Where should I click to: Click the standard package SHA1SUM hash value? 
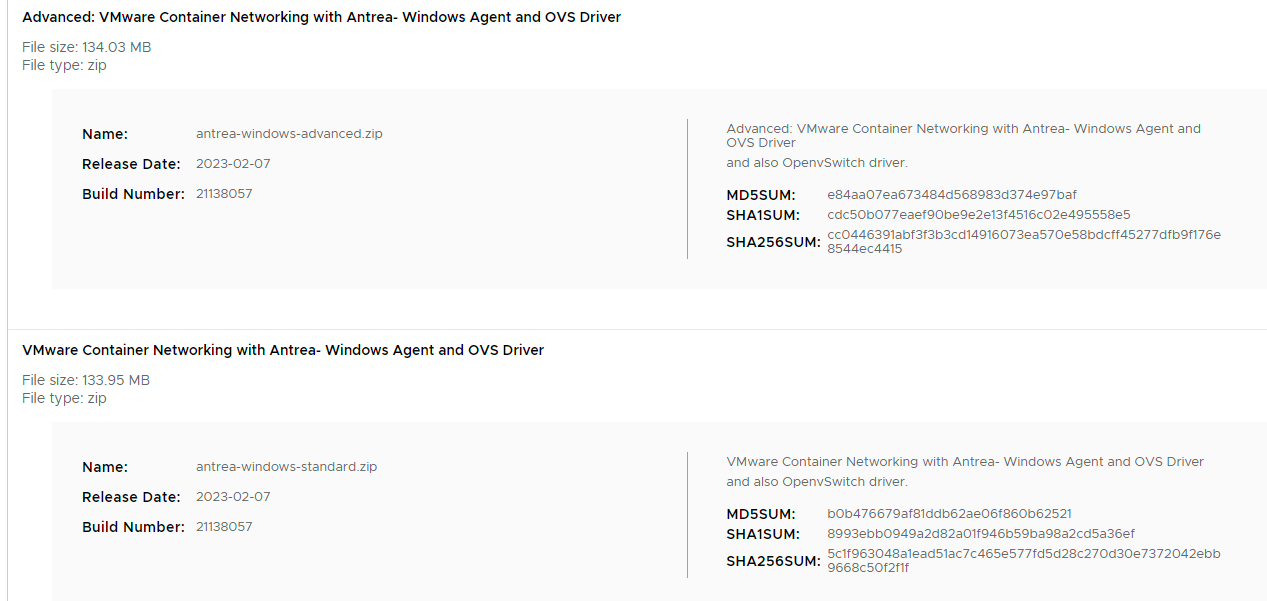click(980, 534)
